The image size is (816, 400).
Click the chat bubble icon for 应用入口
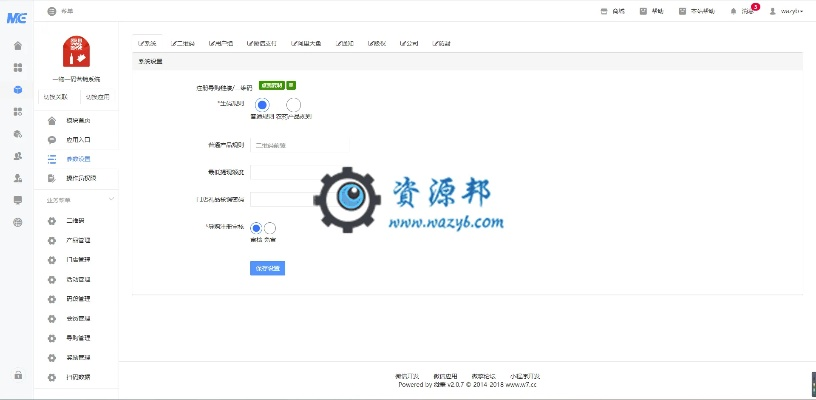click(x=52, y=140)
